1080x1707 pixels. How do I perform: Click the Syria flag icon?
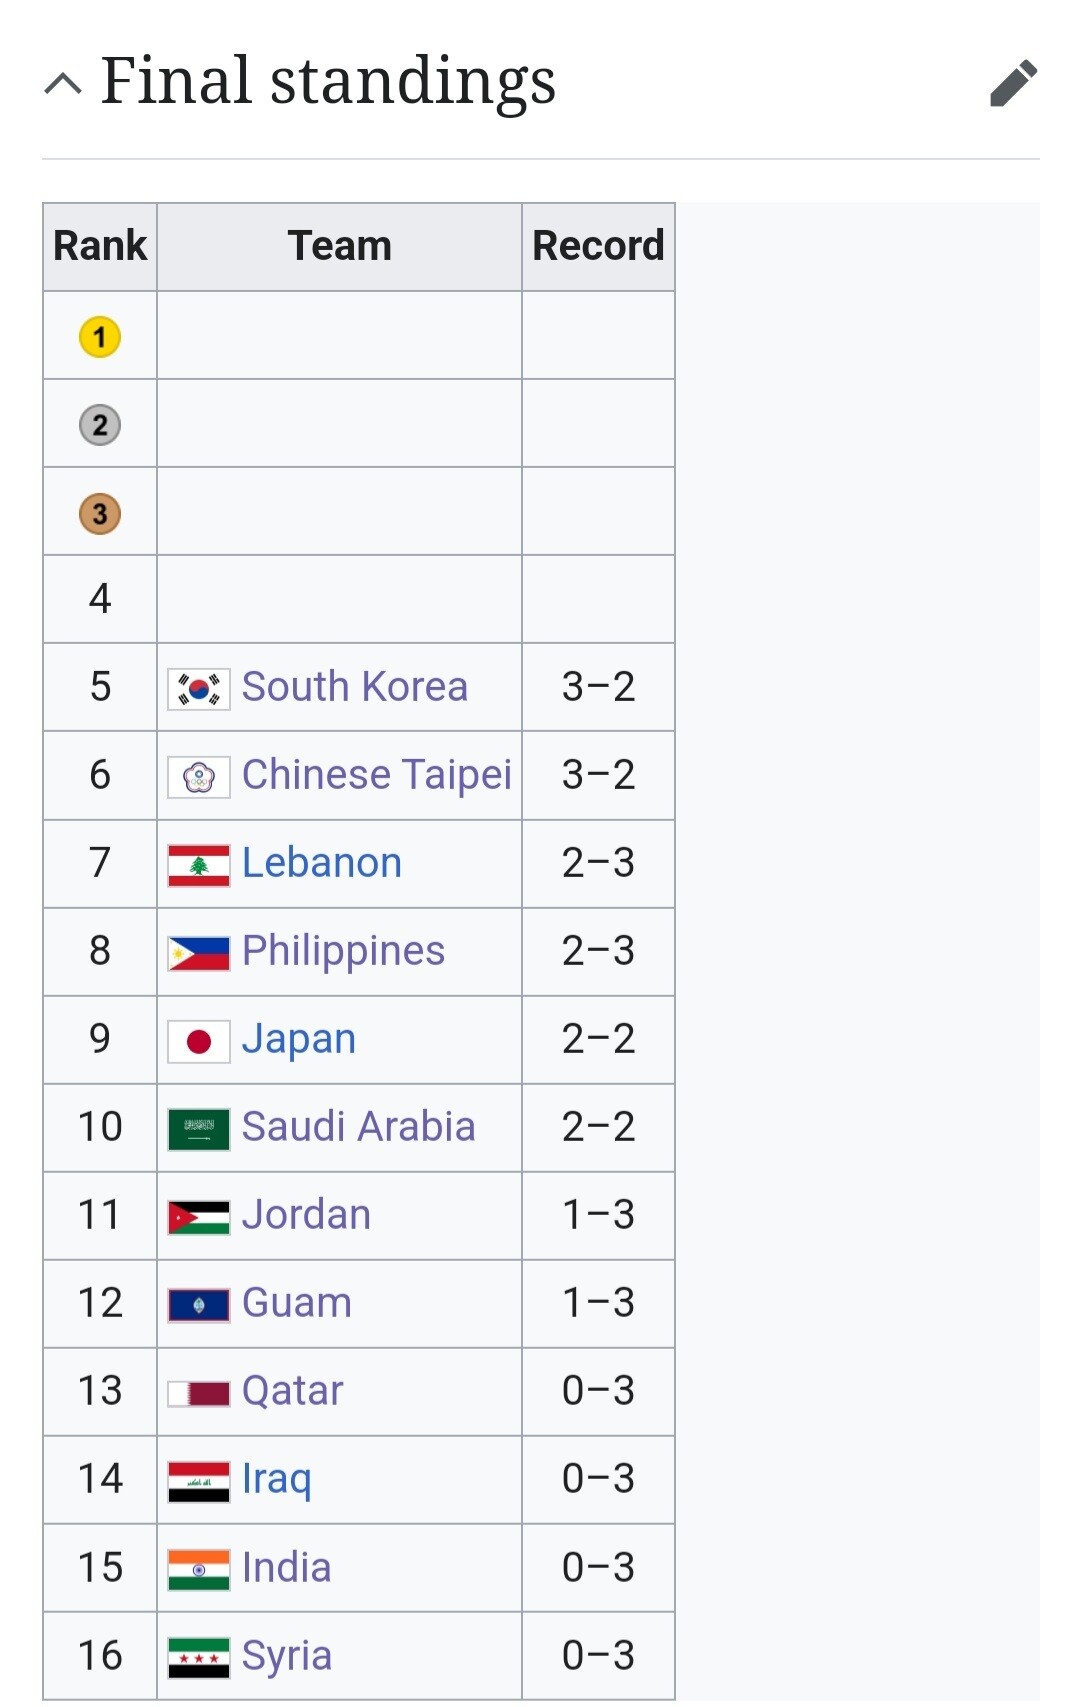[199, 1657]
